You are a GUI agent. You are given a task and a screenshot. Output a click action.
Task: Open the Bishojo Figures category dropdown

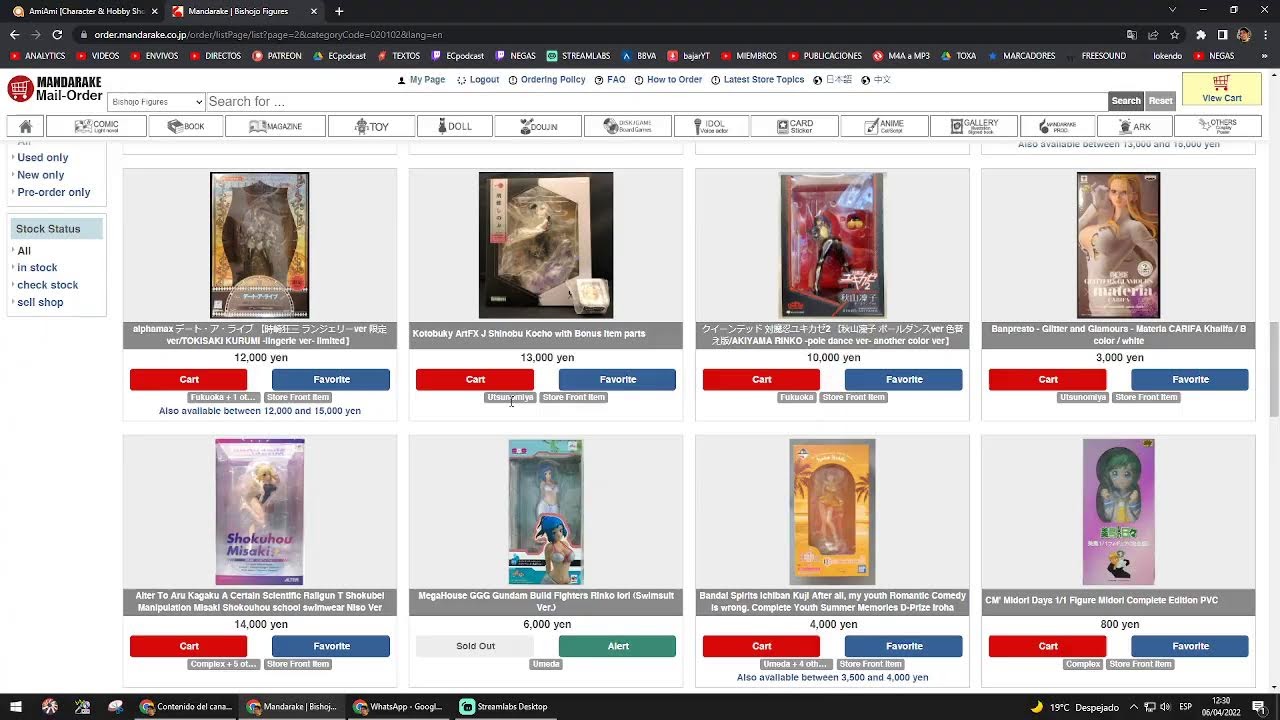coord(156,102)
